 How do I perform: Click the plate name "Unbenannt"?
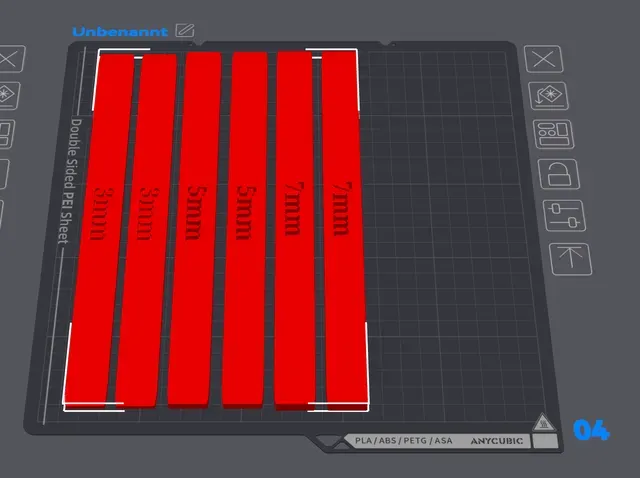[120, 32]
